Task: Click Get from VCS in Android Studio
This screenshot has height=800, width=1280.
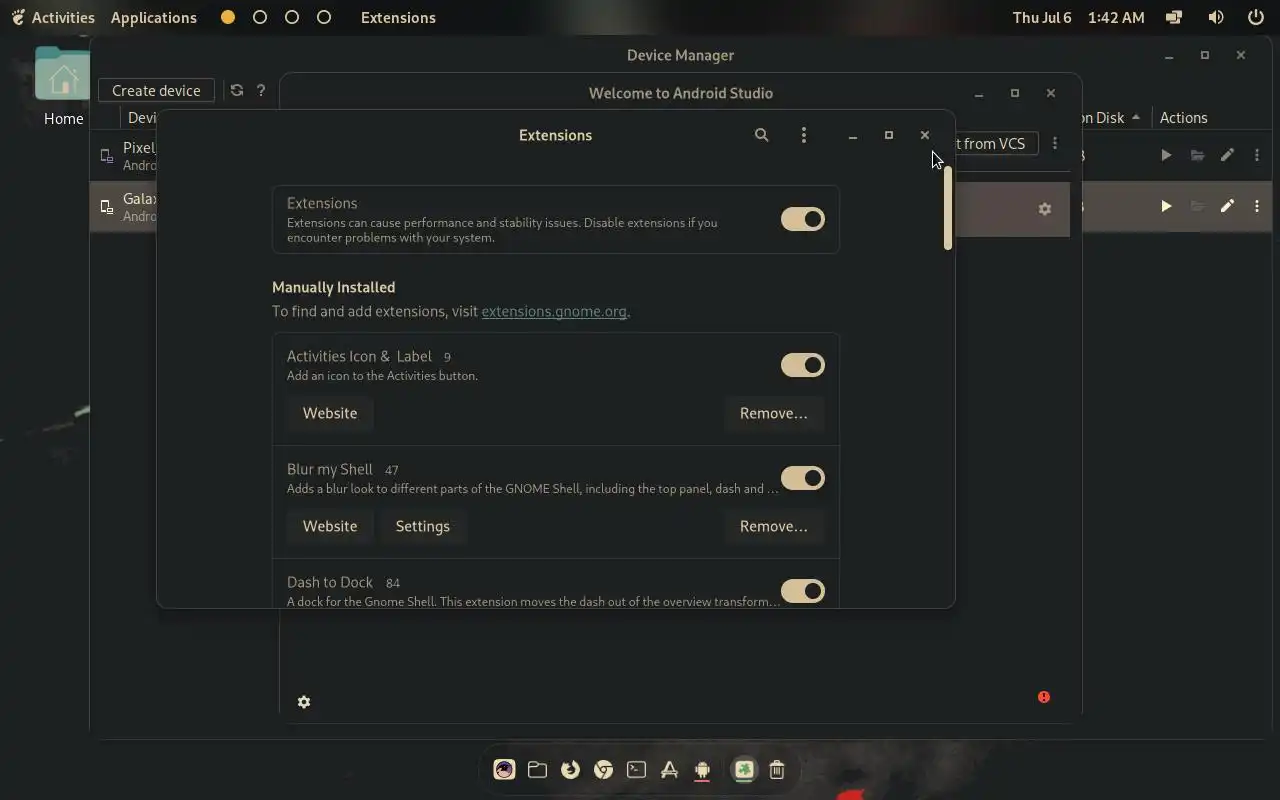Action: (996, 143)
